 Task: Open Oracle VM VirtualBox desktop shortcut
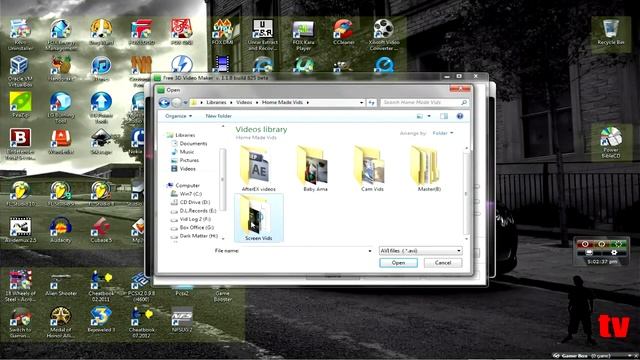[x=20, y=71]
